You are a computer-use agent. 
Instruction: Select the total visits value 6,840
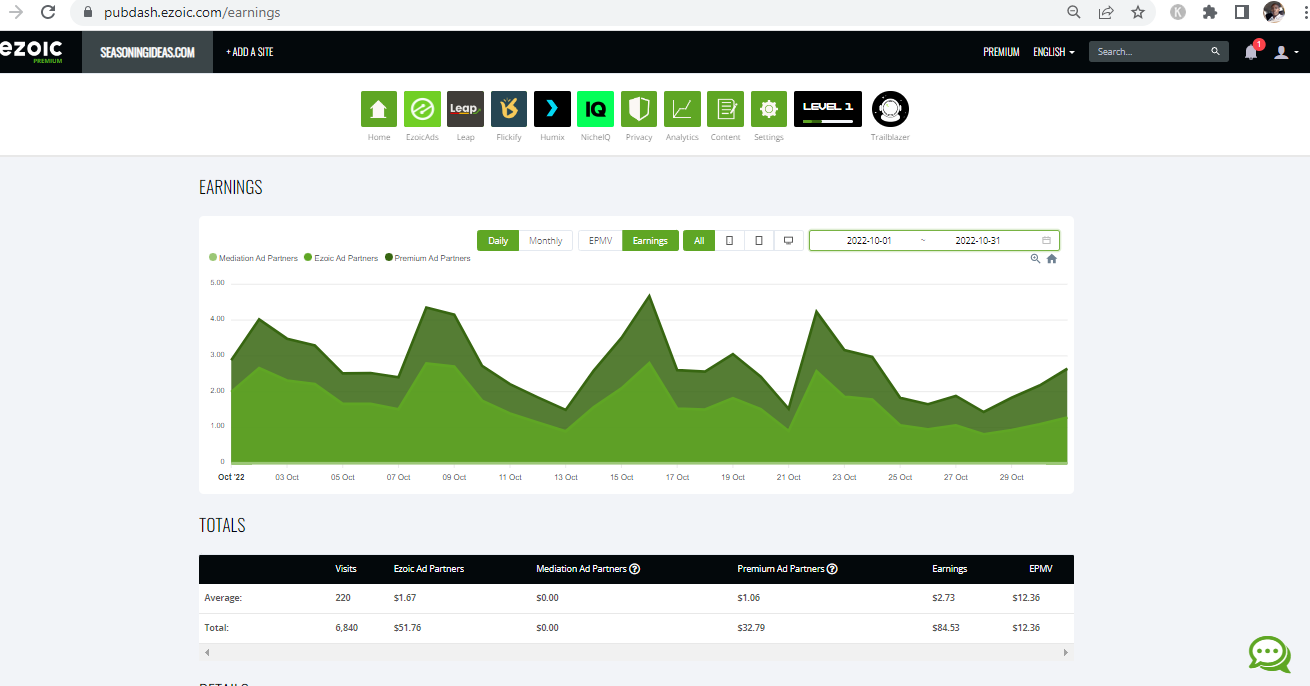click(347, 628)
